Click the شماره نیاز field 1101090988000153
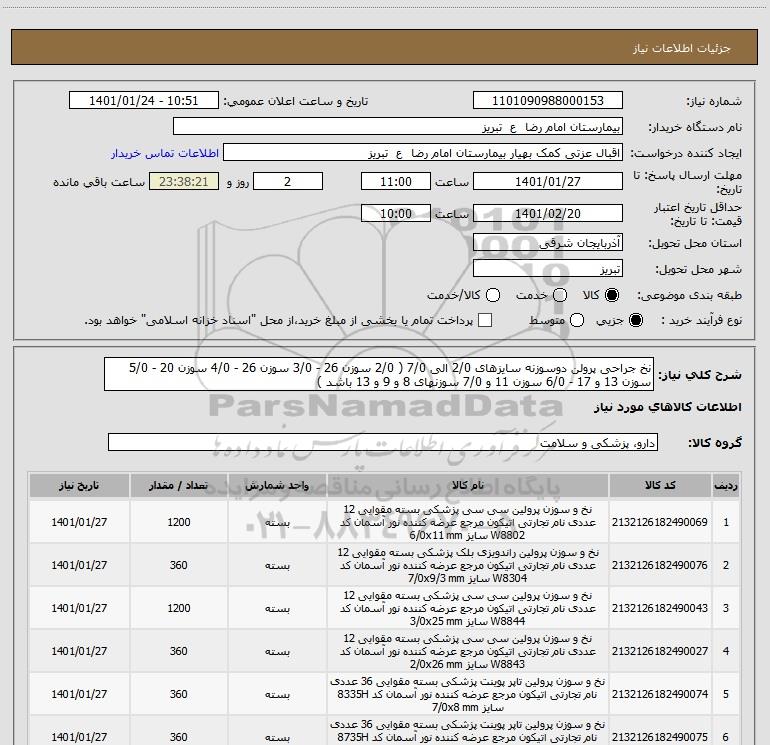Viewport: 770px width, 745px height. [x=548, y=101]
